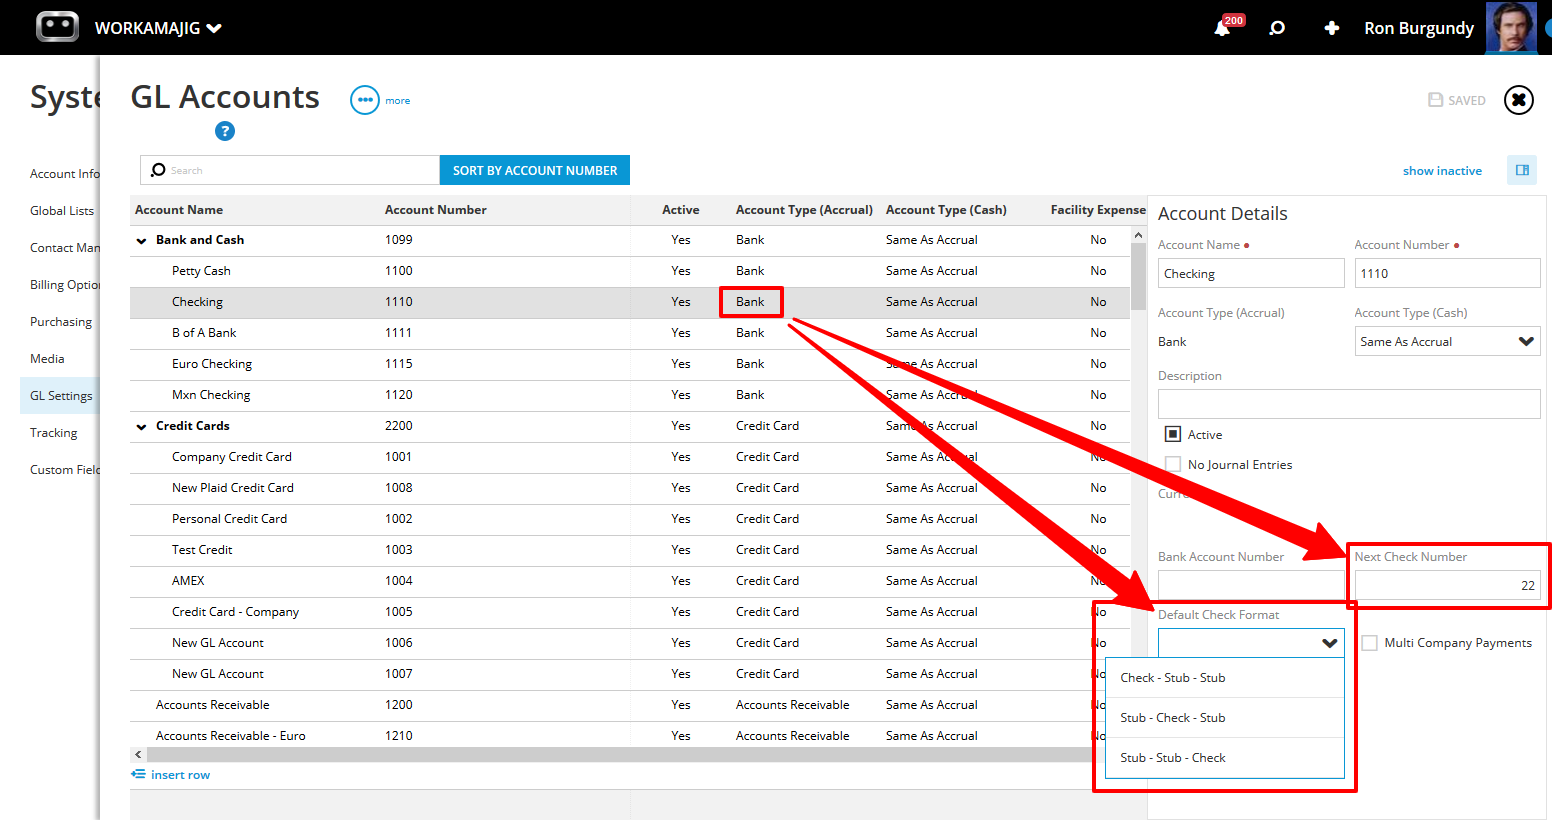Click the more options ellipsis icon

coord(365,100)
